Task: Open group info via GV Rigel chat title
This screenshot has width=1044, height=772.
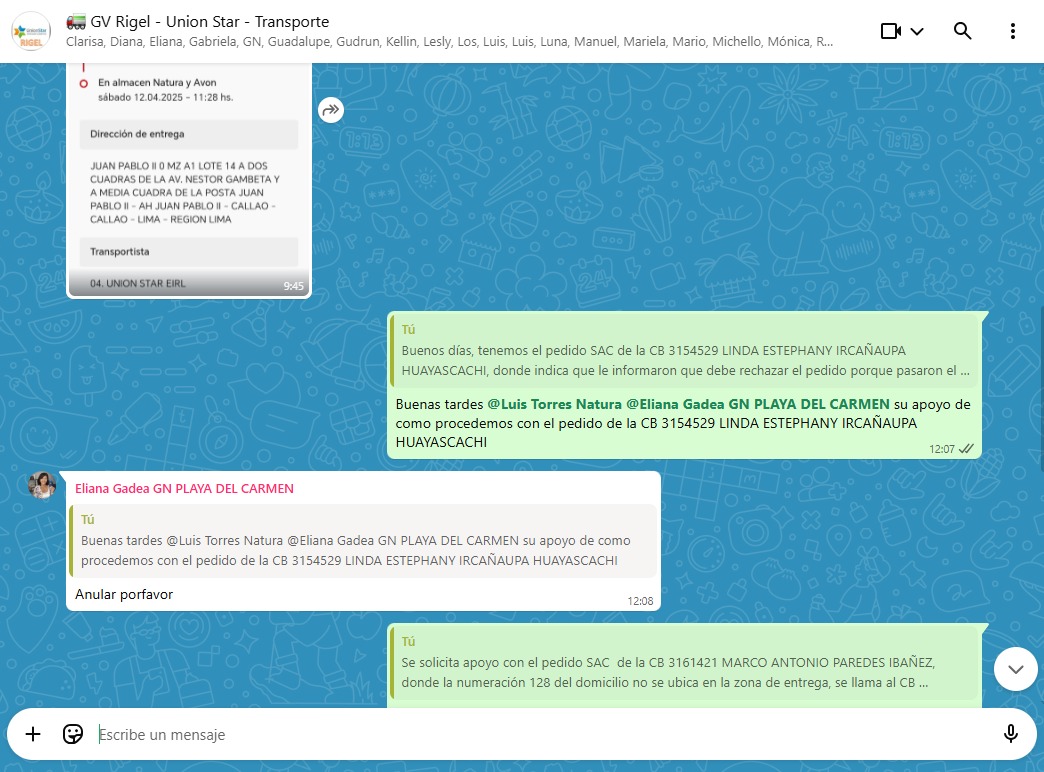Action: pos(210,21)
